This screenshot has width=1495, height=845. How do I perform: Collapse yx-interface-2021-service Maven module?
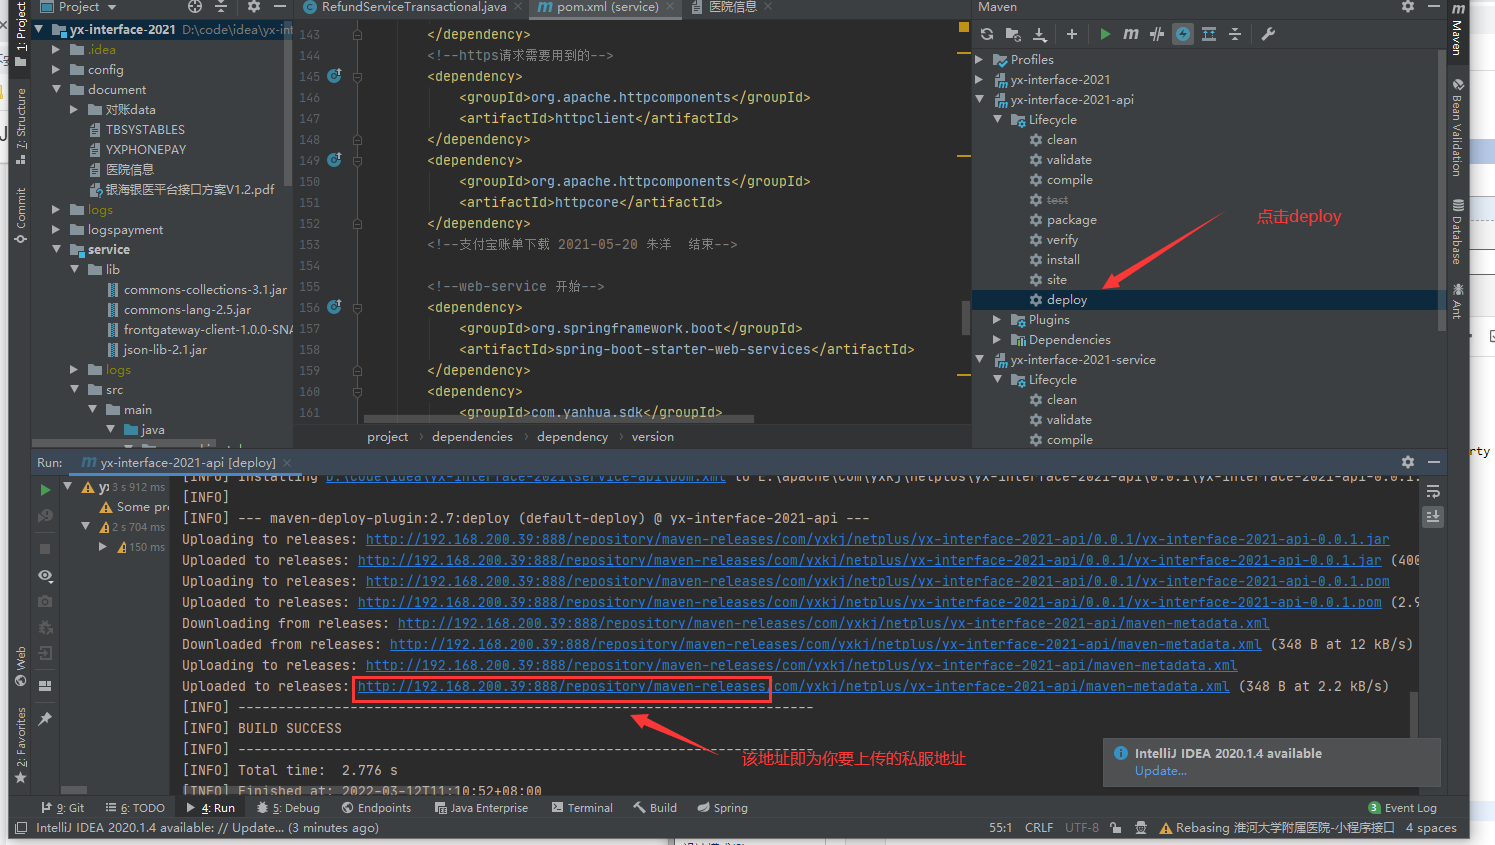[979, 359]
